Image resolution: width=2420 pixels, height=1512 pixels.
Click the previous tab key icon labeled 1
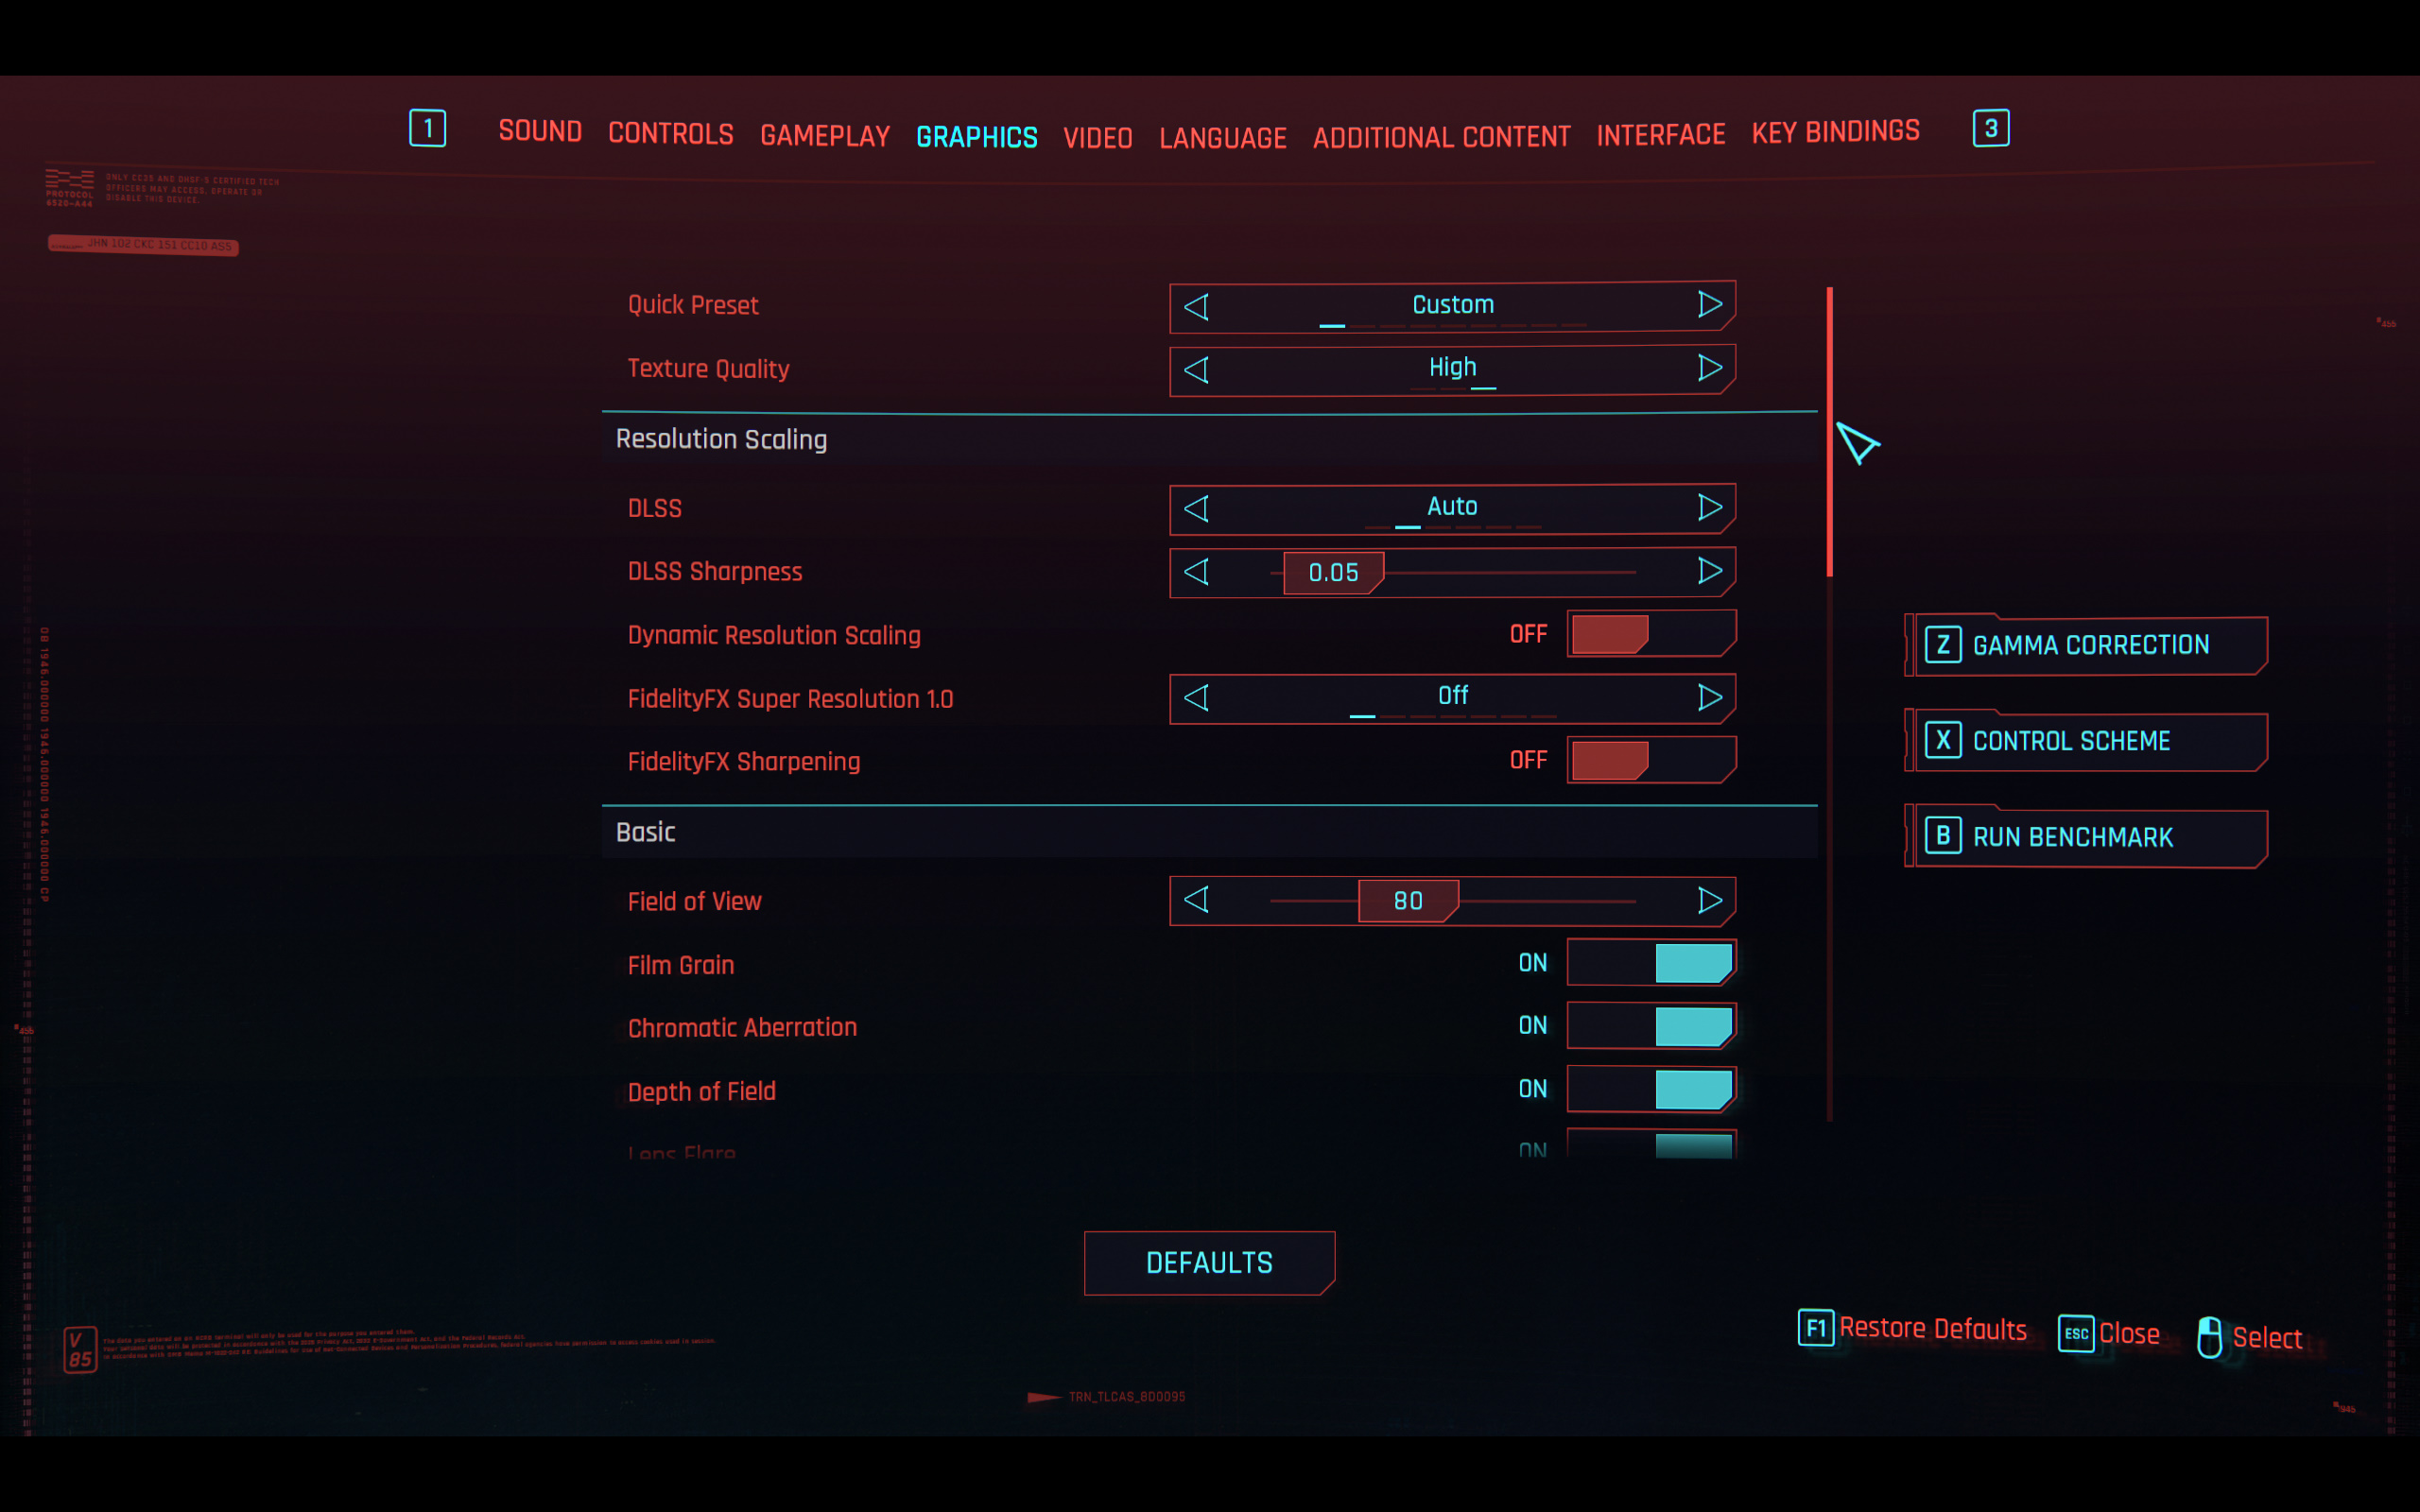point(428,128)
